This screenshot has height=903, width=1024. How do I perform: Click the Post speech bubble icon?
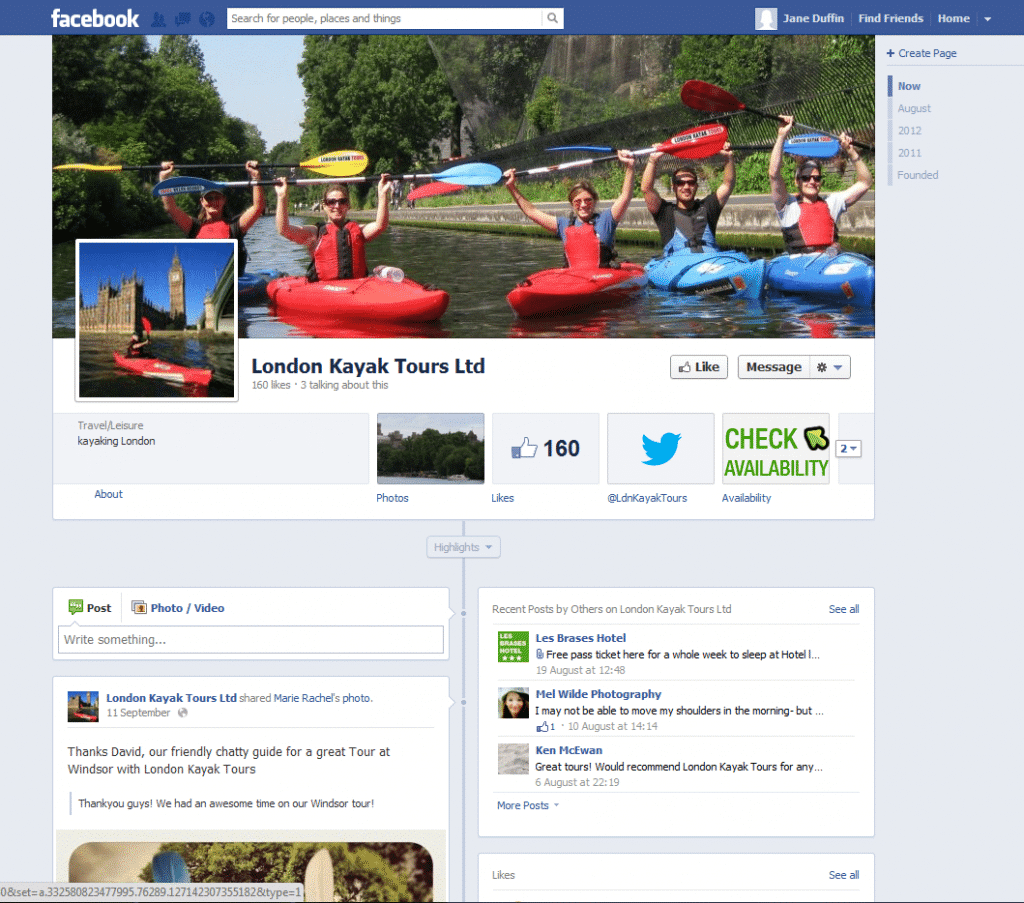(76, 607)
